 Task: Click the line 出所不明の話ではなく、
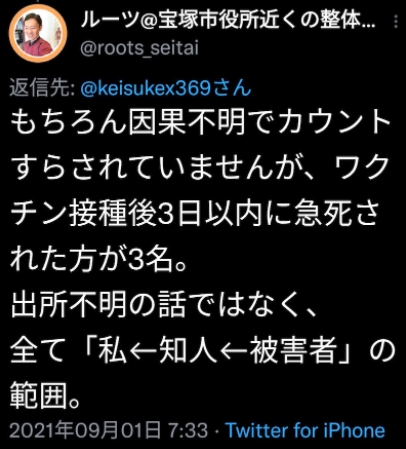pyautogui.click(x=164, y=305)
